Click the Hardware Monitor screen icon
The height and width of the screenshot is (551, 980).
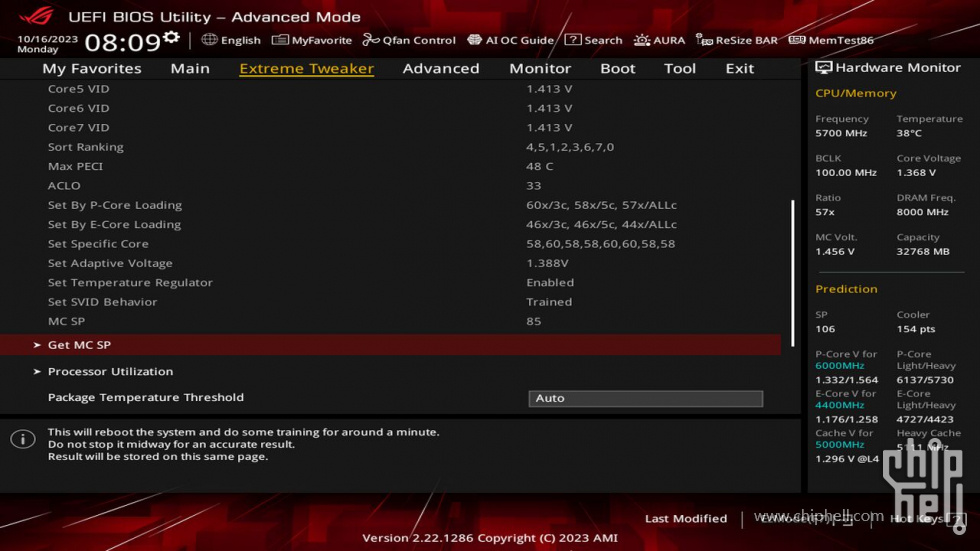pos(823,67)
